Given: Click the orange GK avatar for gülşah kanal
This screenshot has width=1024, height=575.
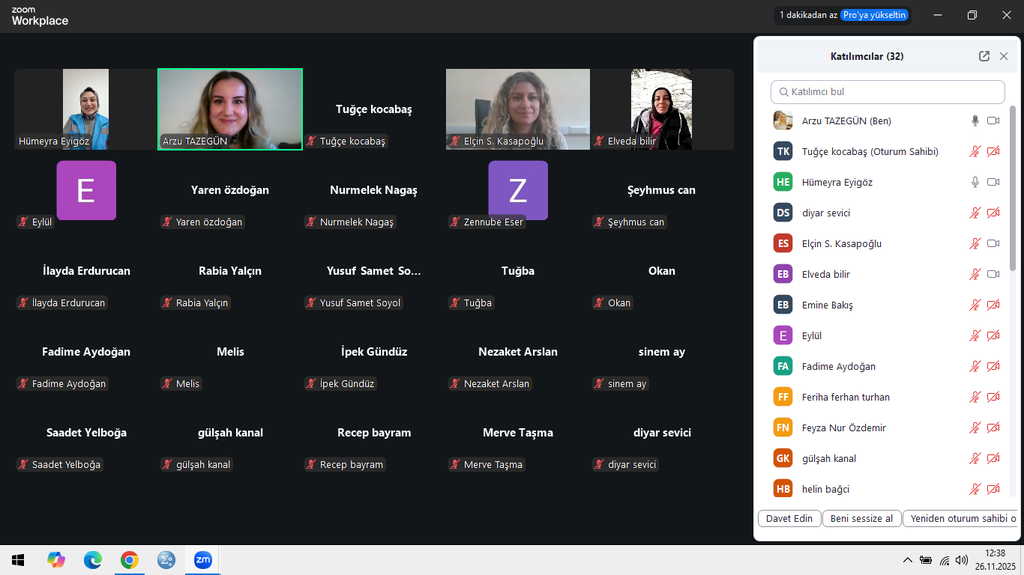Looking at the screenshot, I should [x=783, y=458].
